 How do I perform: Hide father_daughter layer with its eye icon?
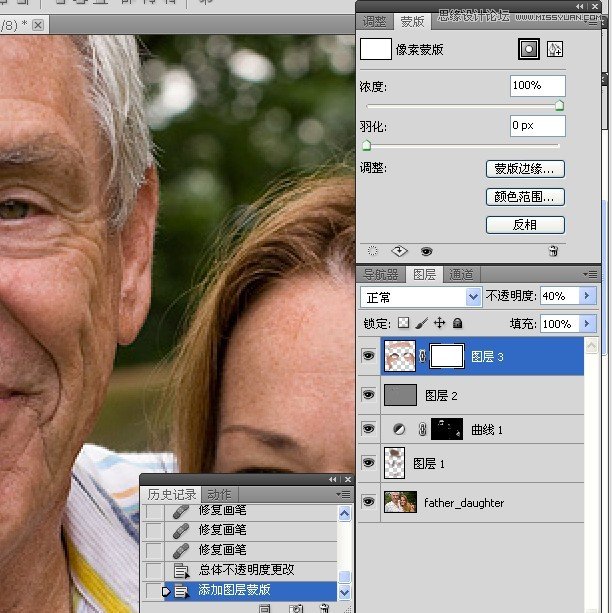coord(368,501)
